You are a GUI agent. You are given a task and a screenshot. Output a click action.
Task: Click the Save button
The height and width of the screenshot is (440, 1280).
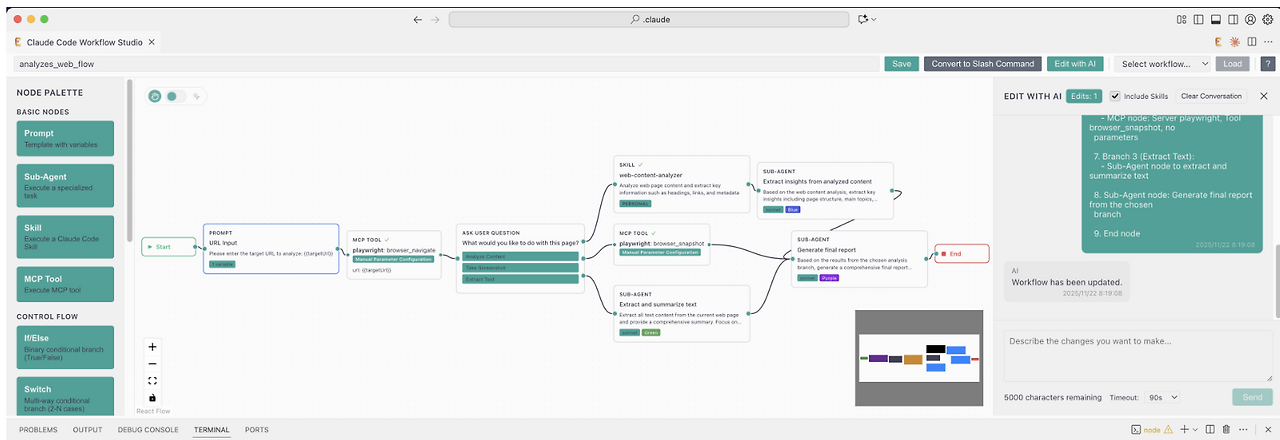pyautogui.click(x=901, y=63)
